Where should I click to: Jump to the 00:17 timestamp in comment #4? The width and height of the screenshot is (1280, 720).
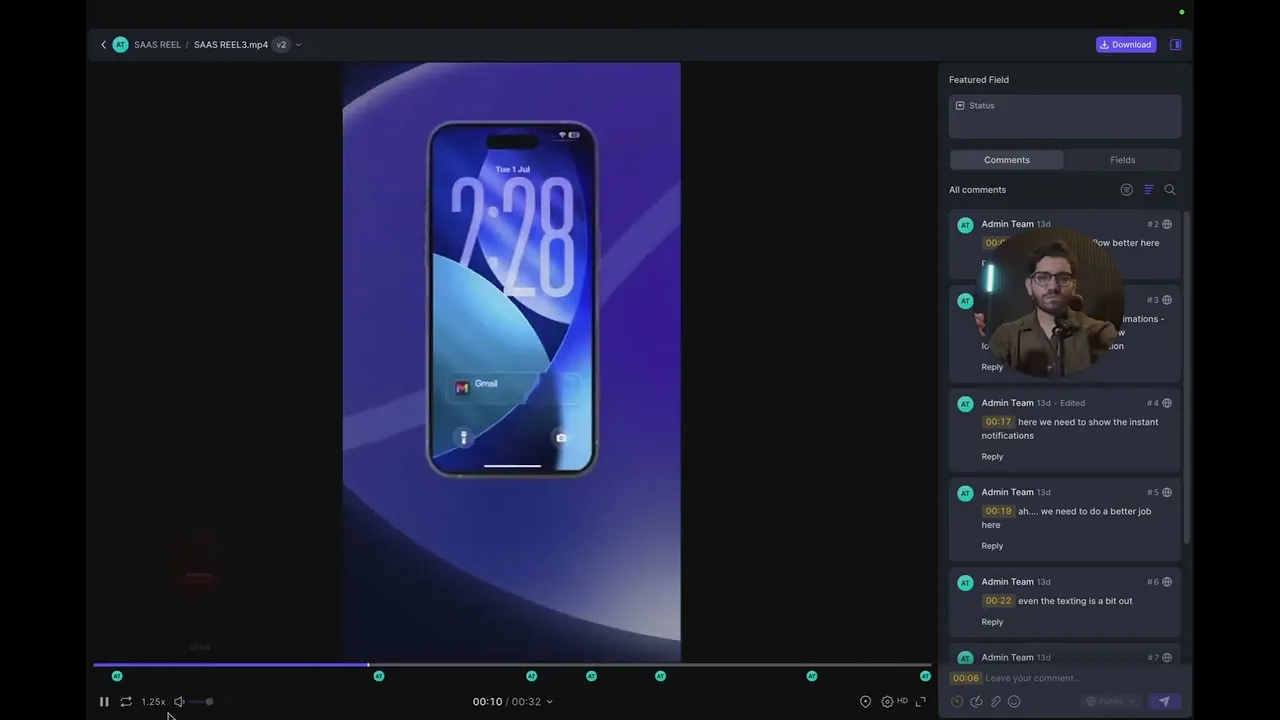tap(998, 422)
